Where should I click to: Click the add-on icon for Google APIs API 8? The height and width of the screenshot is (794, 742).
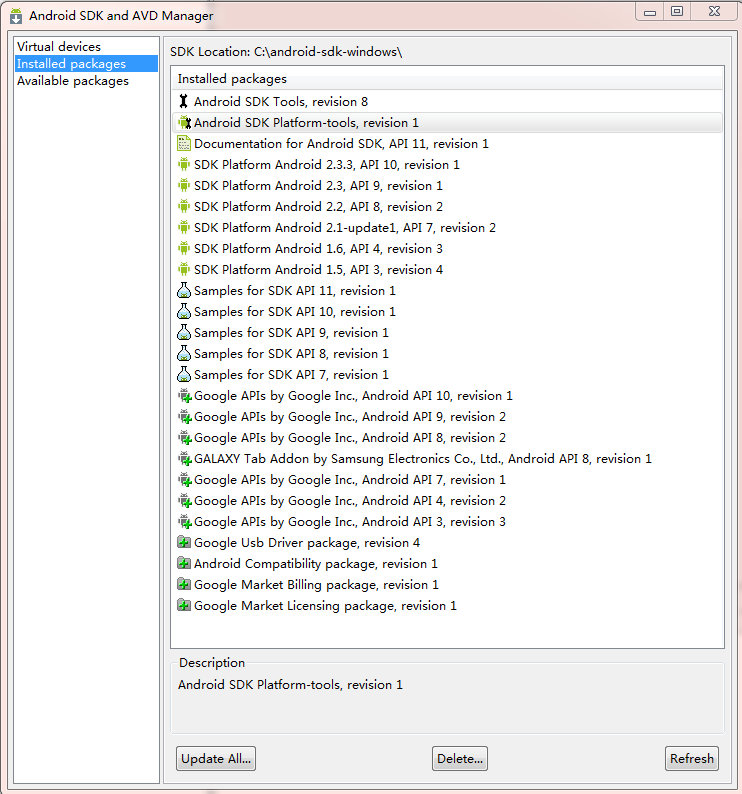184,438
